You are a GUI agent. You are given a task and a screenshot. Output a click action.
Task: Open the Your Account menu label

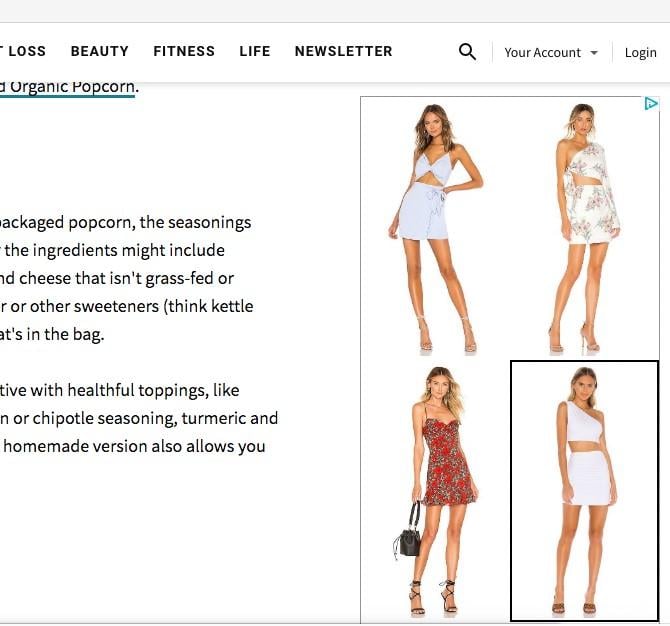click(x=542, y=53)
